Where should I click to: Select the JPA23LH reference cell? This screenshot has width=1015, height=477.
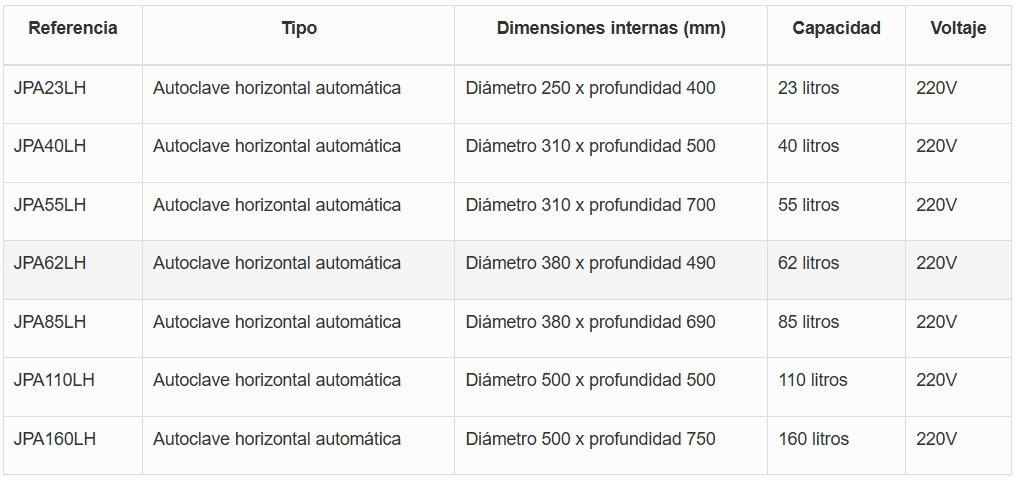[x=50, y=88]
